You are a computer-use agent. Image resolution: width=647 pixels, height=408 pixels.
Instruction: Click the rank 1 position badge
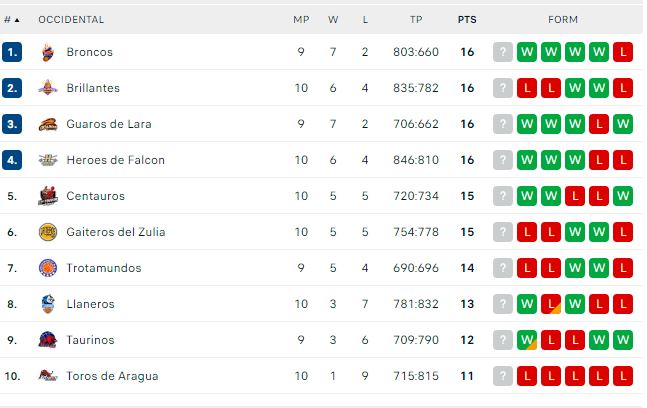tap(12, 52)
